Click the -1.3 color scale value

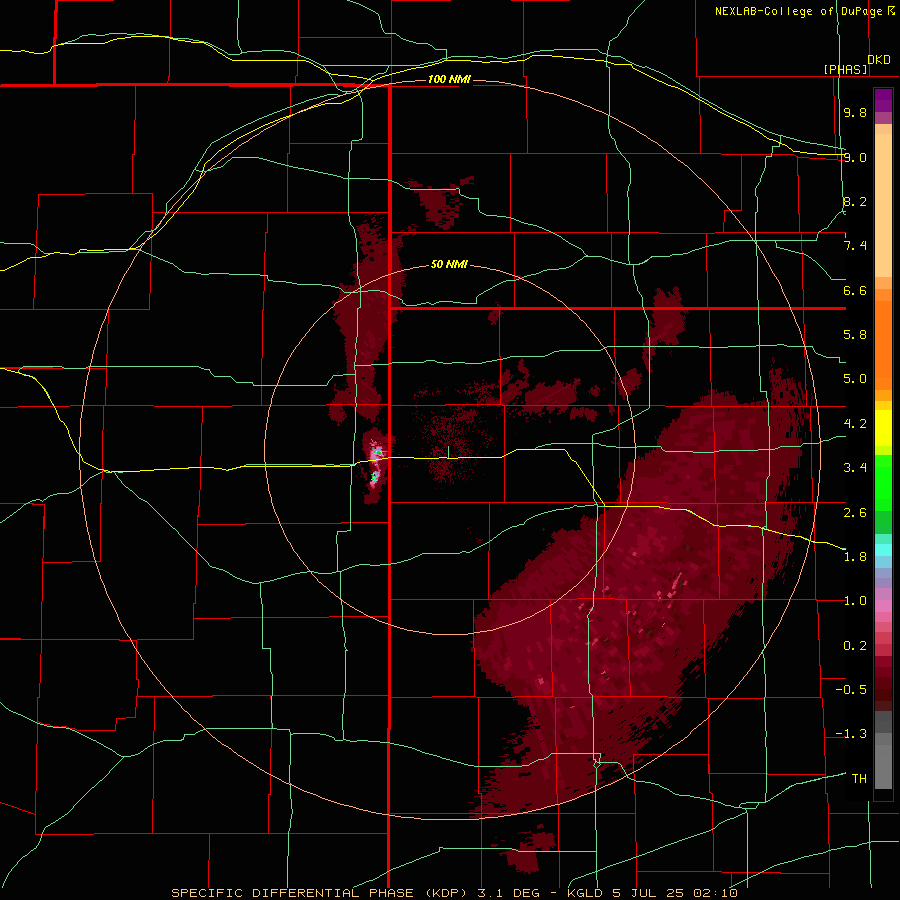851,734
